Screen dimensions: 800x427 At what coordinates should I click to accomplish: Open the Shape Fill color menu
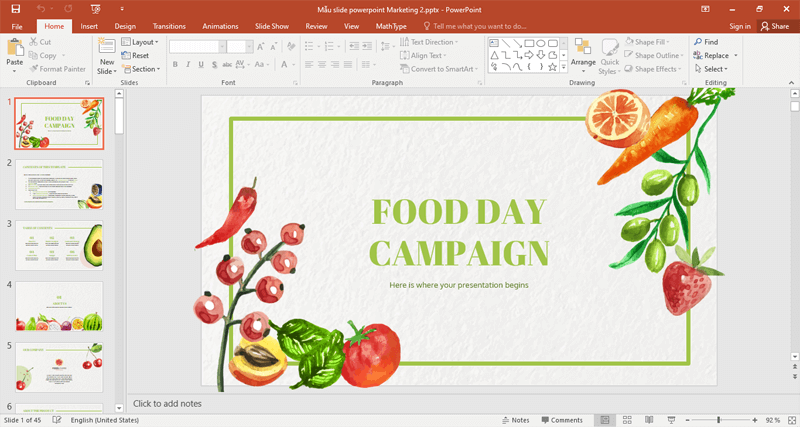[647, 42]
